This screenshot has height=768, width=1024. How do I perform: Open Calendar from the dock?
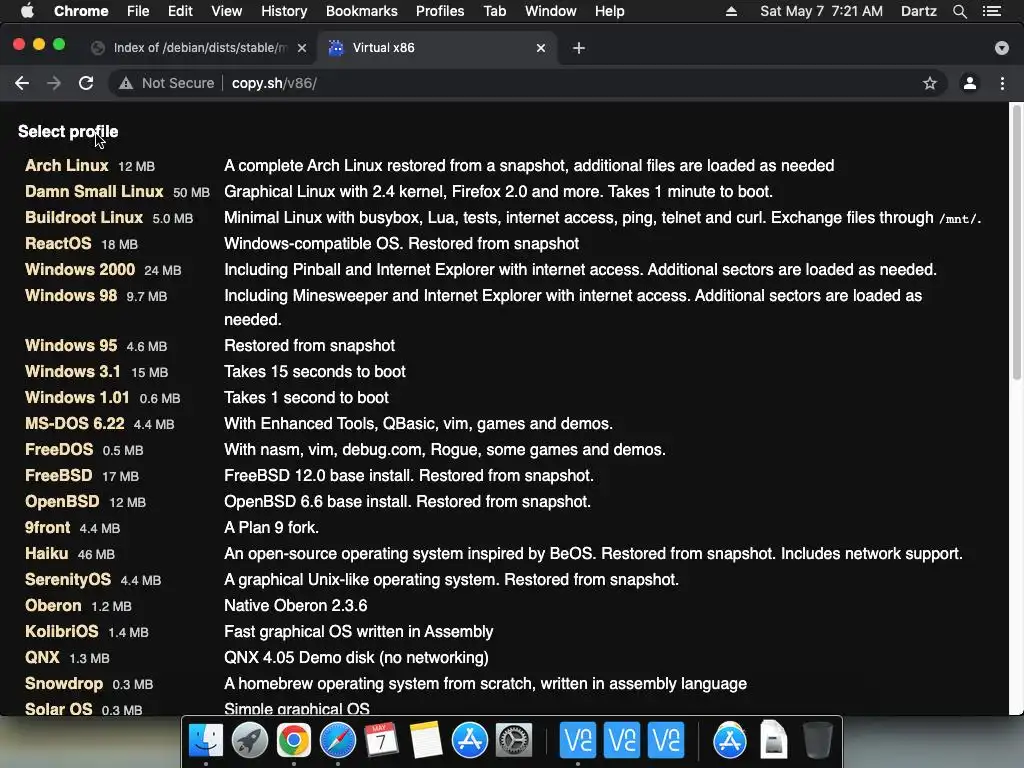tap(381, 740)
